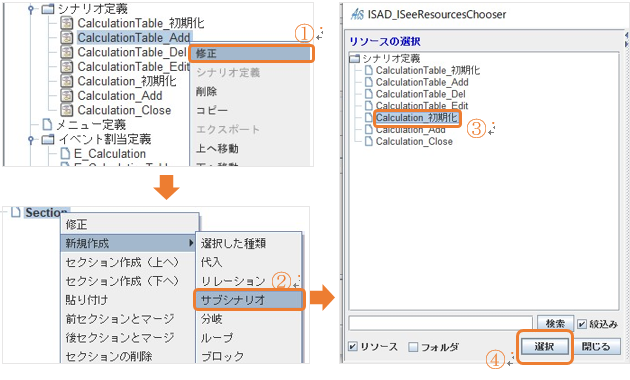
Task: Select CalculationTable_初期化 text in resource chooser
Action: tap(428, 70)
